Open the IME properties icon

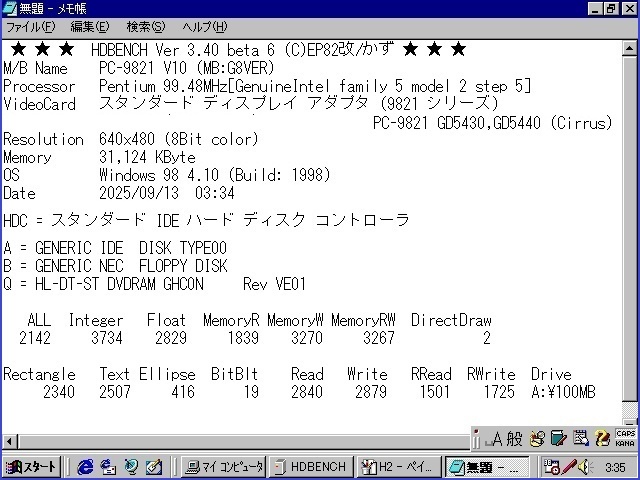580,439
